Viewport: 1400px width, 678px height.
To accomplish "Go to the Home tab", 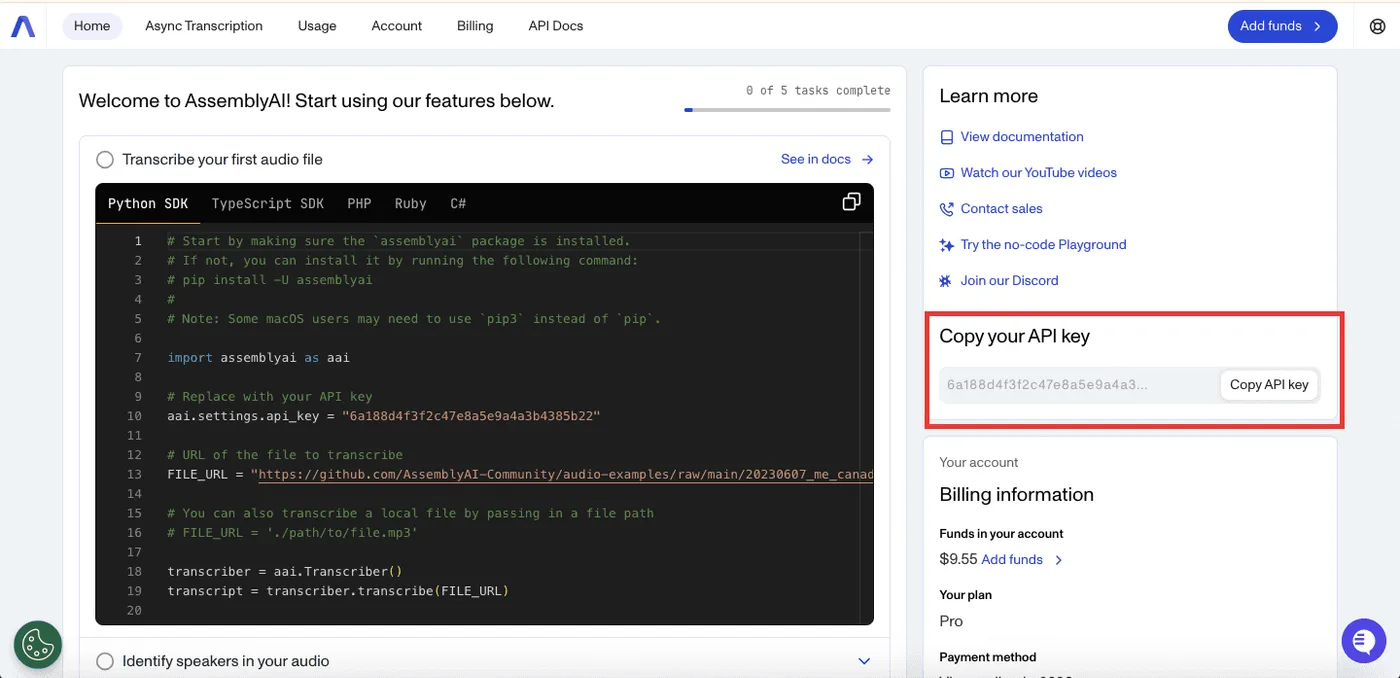I will click(x=92, y=26).
